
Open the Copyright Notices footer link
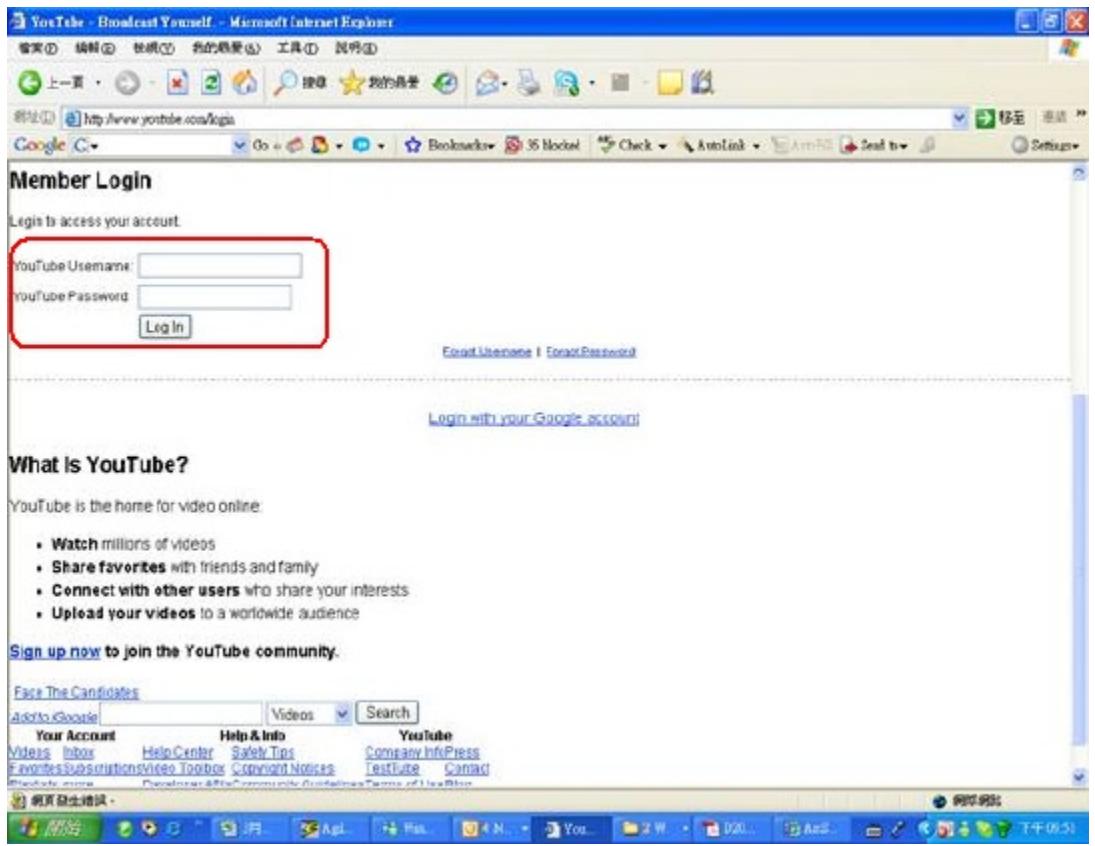coord(283,768)
